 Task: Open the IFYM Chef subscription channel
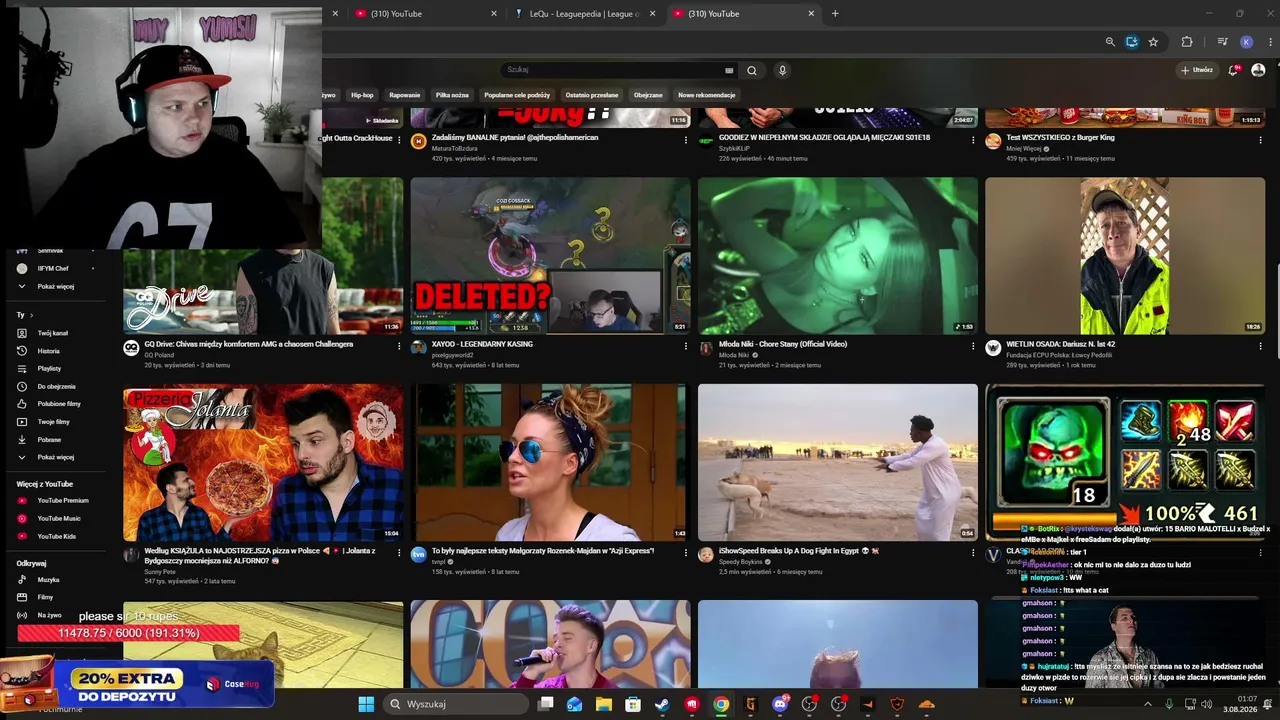click(55, 268)
